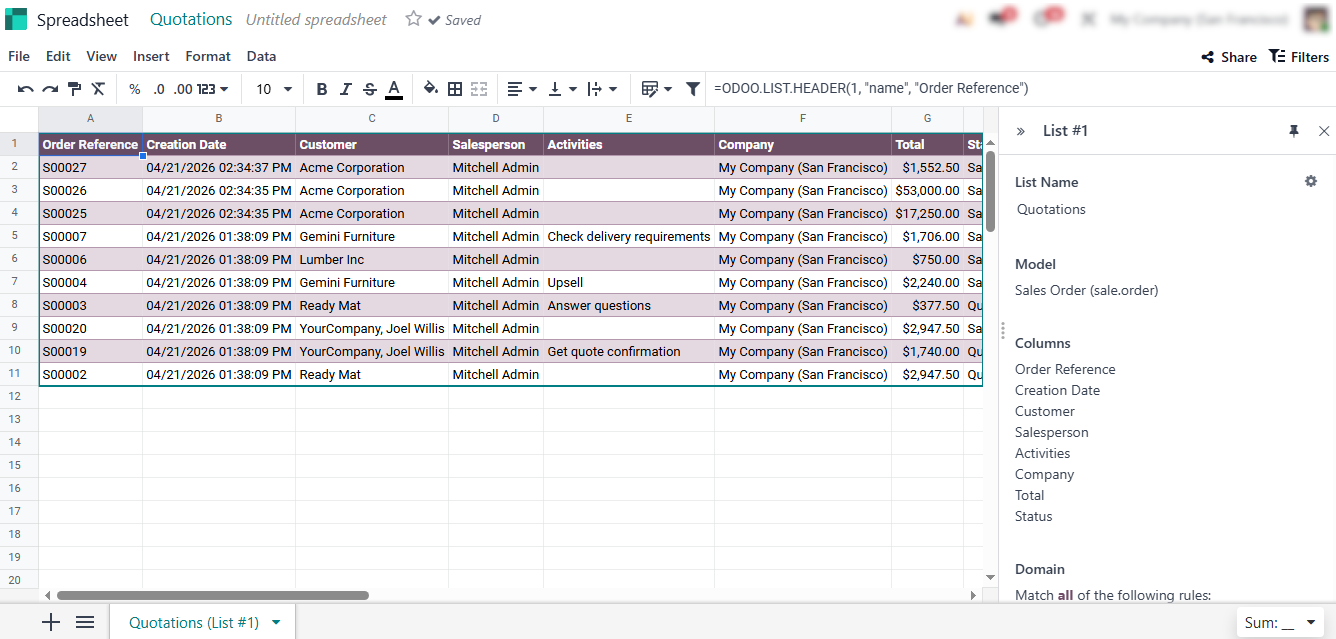
Task: Click the Share button
Action: pos(1229,57)
